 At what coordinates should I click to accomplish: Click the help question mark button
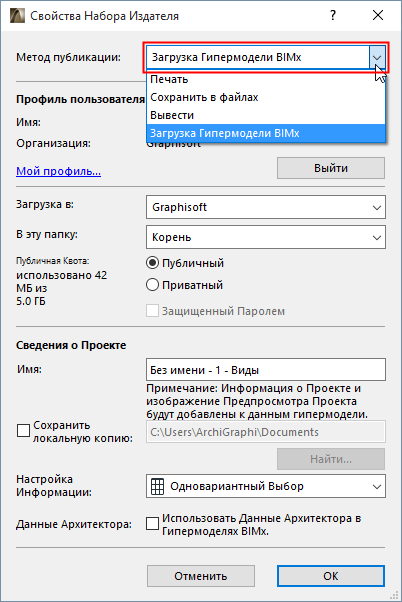pos(333,15)
